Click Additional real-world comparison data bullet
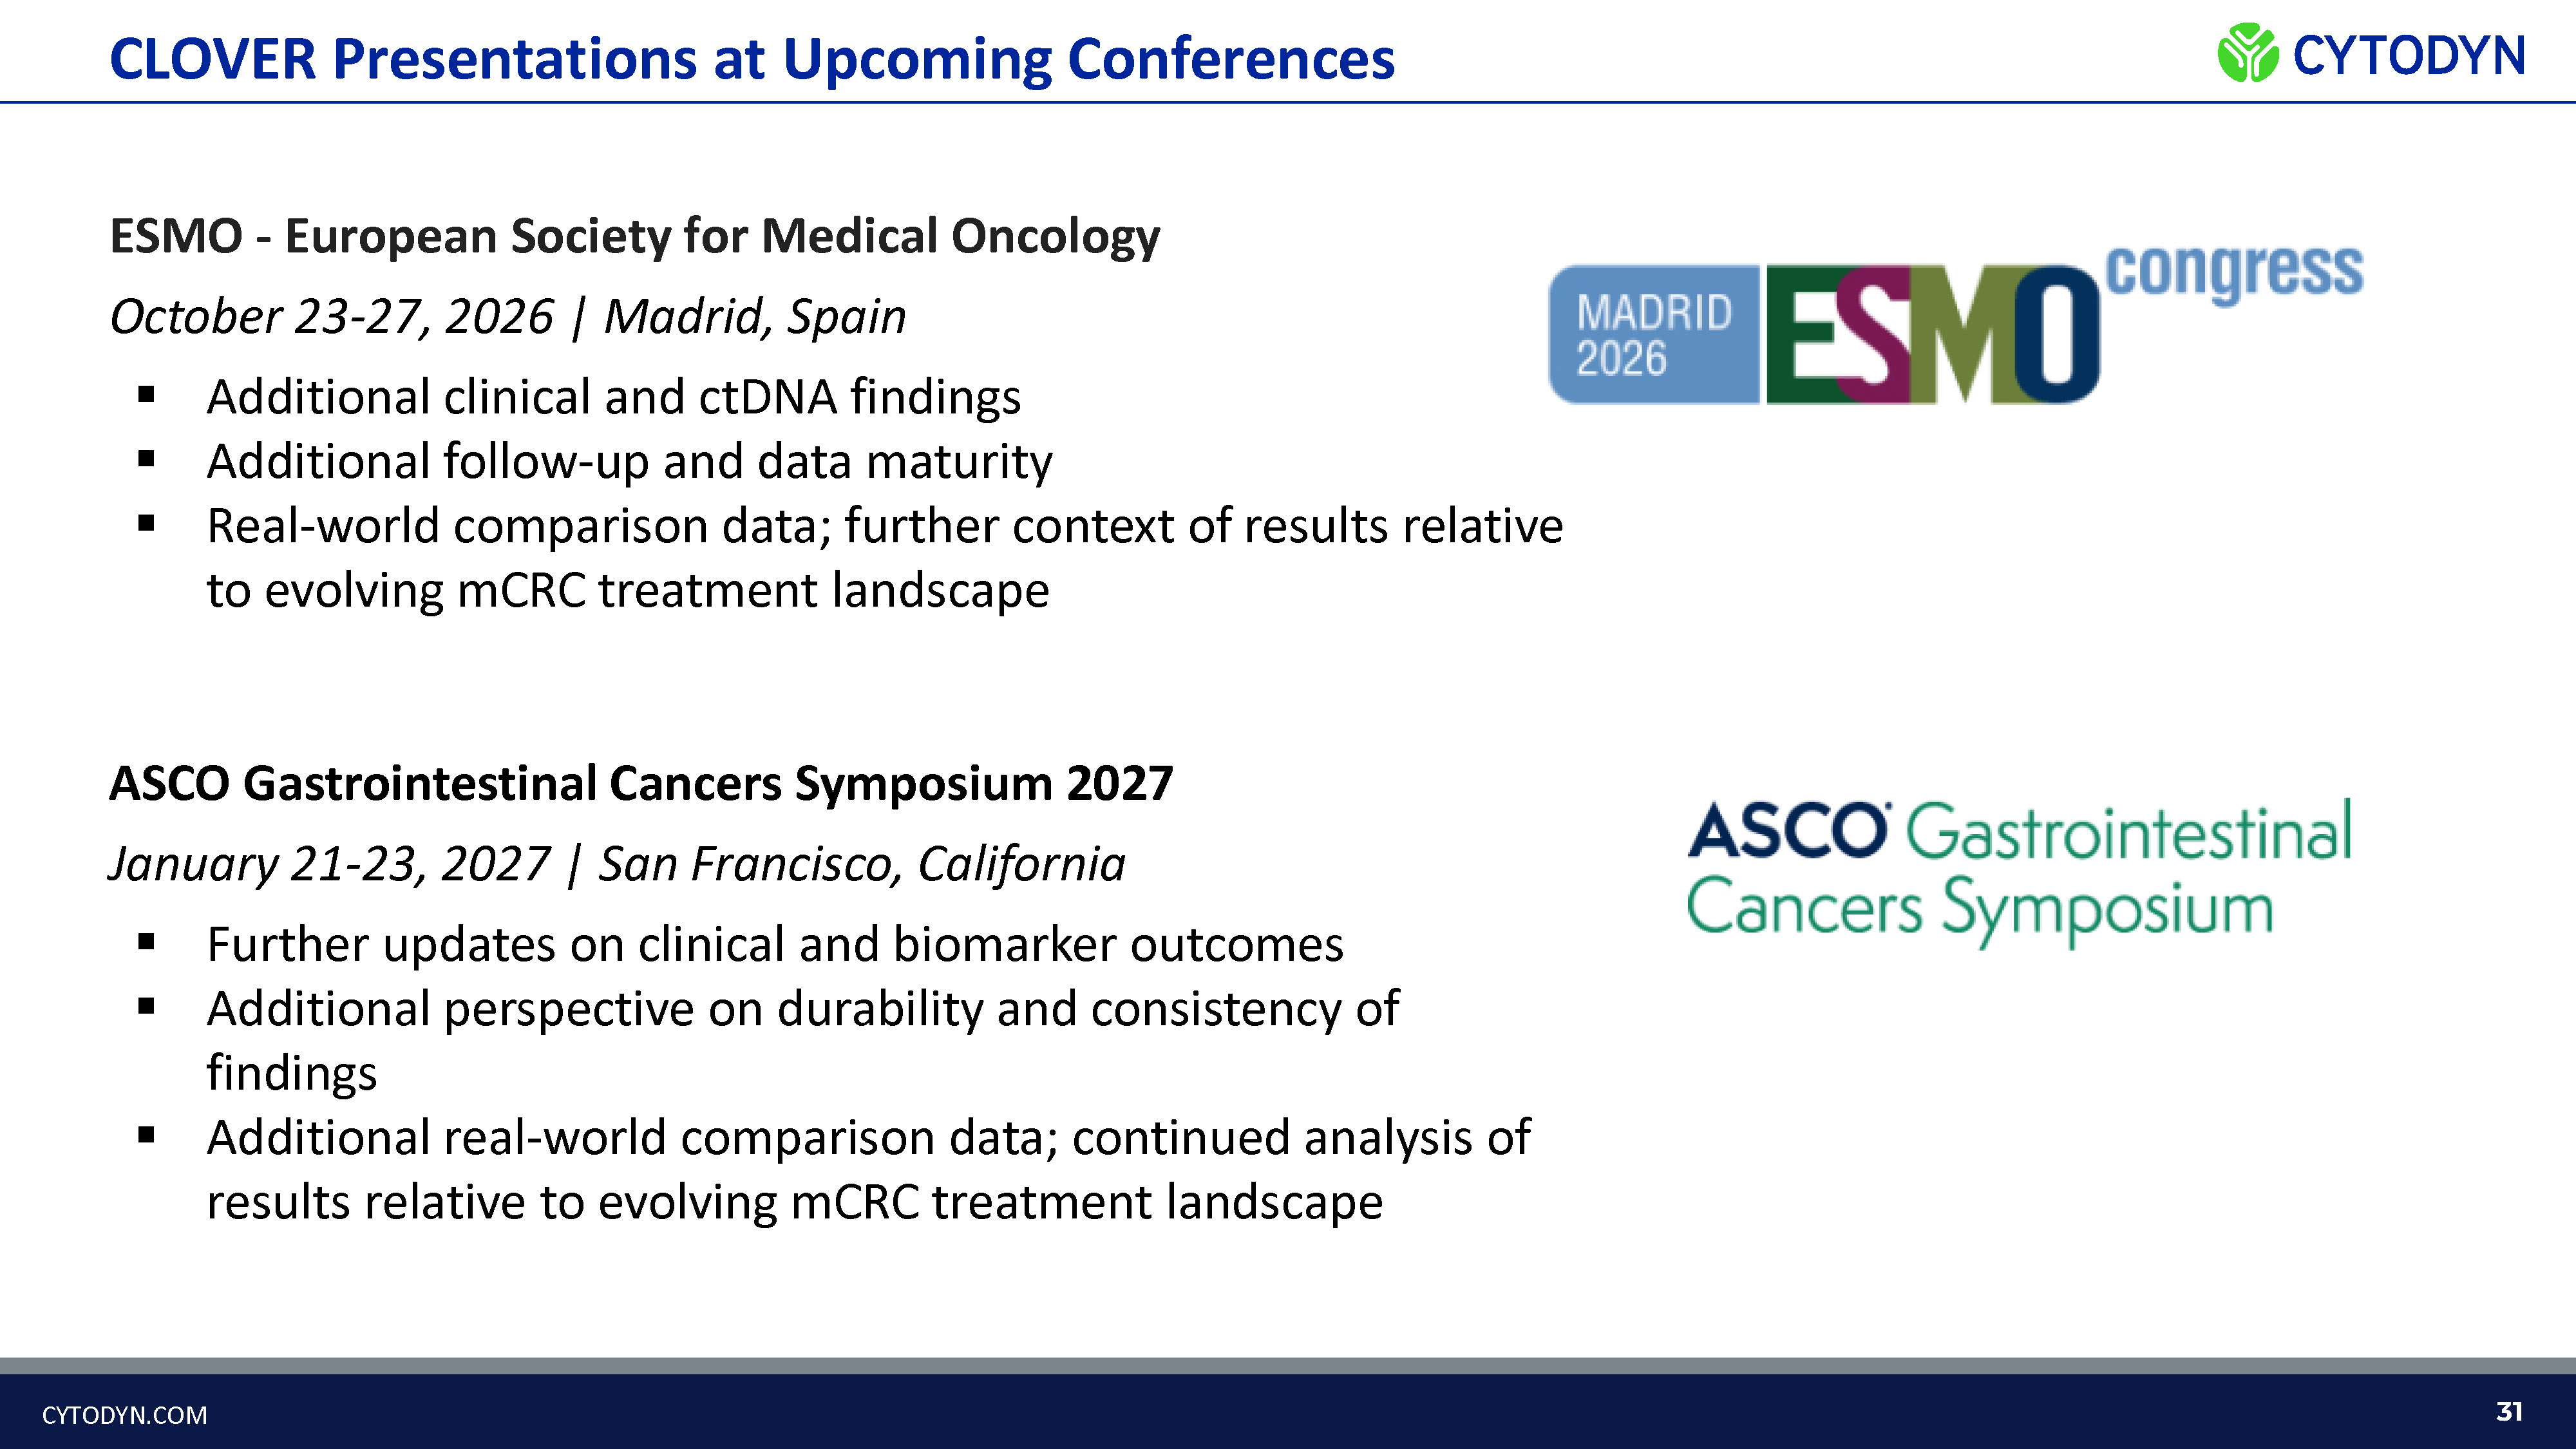The image size is (2576, 1449). point(868,1169)
